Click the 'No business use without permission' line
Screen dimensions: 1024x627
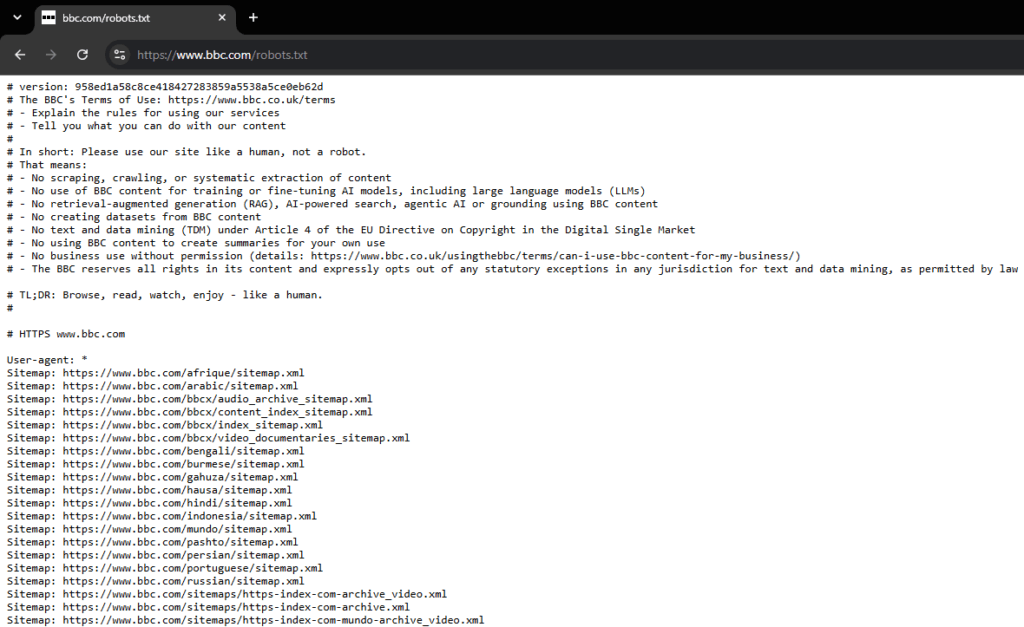404,256
